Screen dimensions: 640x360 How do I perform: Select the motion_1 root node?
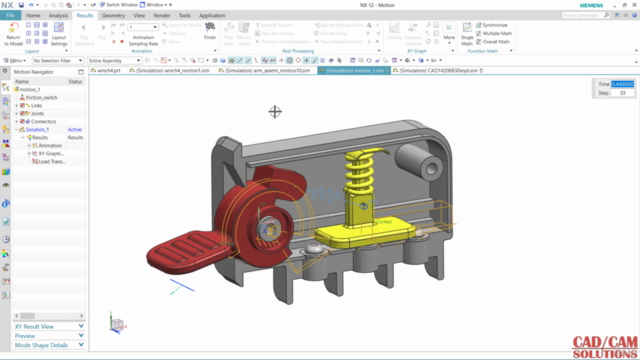(30, 89)
